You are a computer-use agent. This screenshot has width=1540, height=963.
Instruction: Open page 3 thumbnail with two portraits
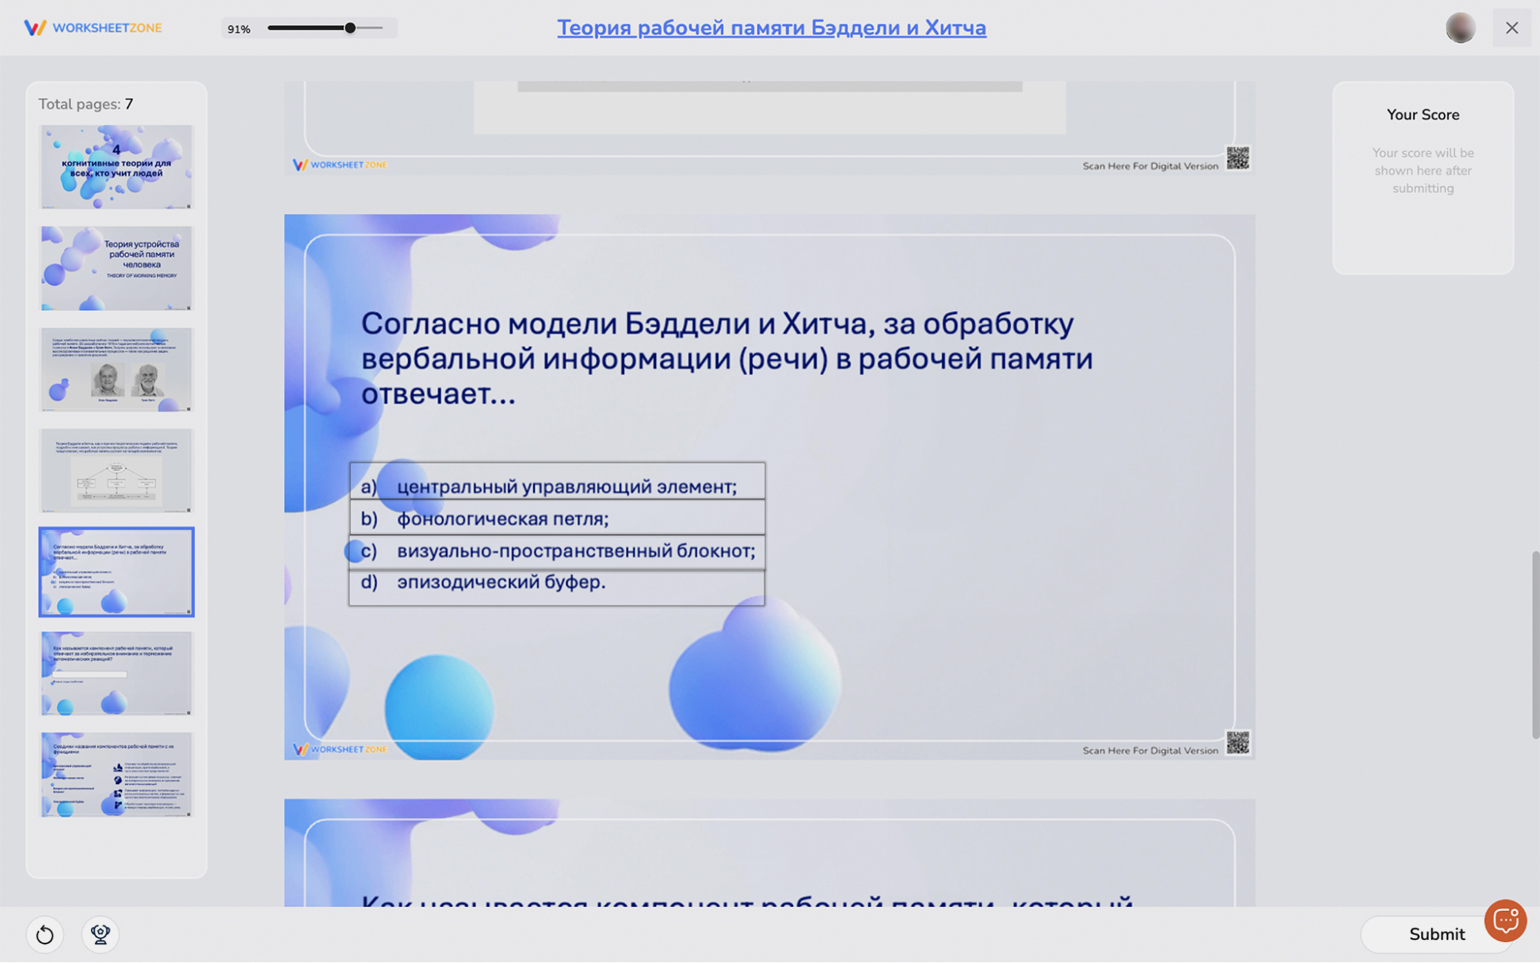tap(116, 369)
